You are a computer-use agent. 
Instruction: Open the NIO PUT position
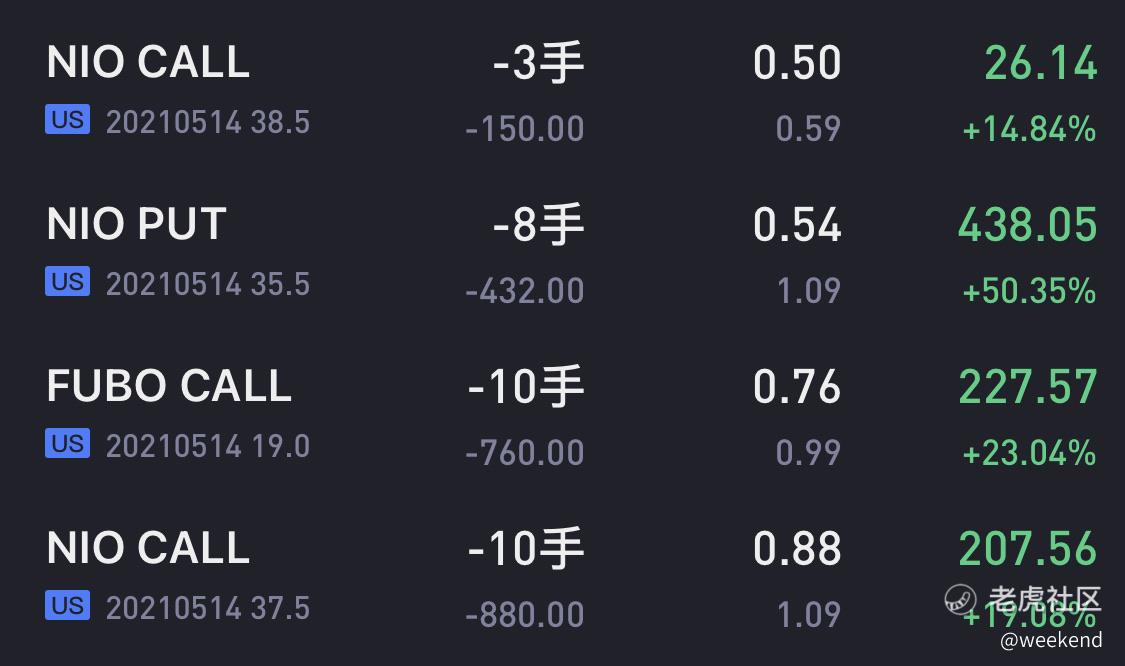[x=562, y=255]
